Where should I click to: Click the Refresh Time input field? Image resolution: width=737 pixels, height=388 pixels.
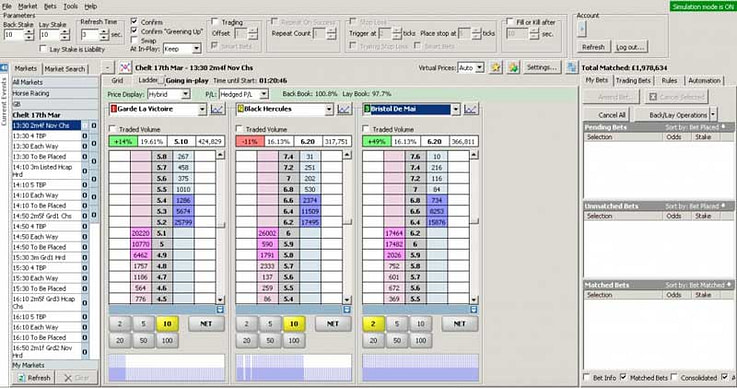pos(89,35)
